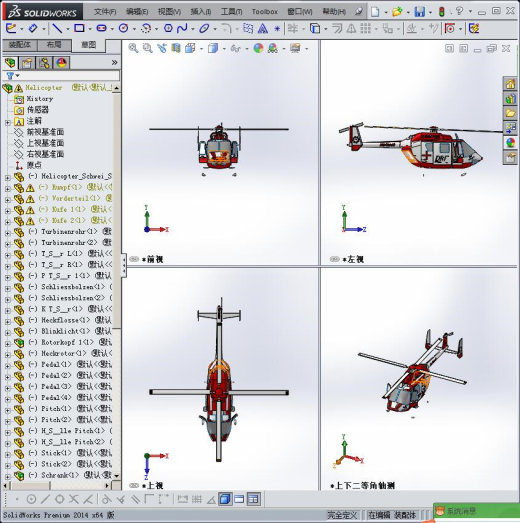Open the 编辑(E) menu
The height and width of the screenshot is (523, 520).
pos(137,12)
